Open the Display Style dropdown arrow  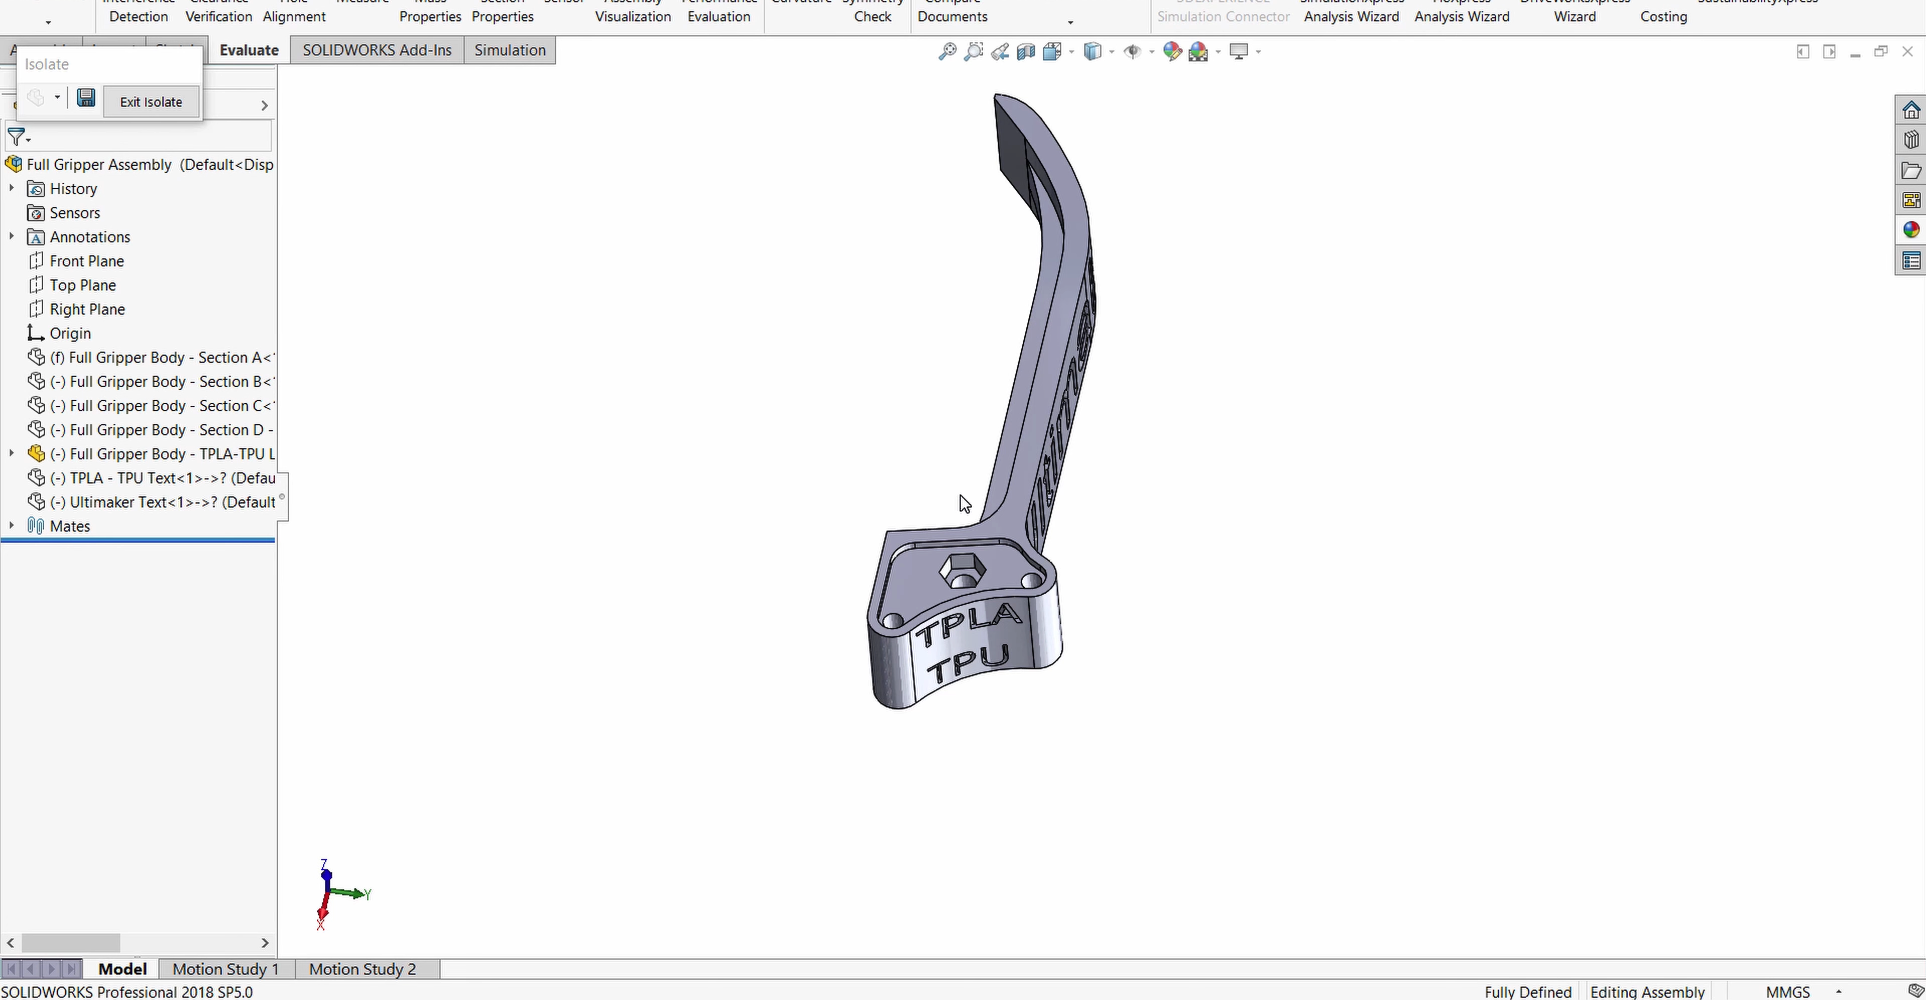coord(1112,53)
